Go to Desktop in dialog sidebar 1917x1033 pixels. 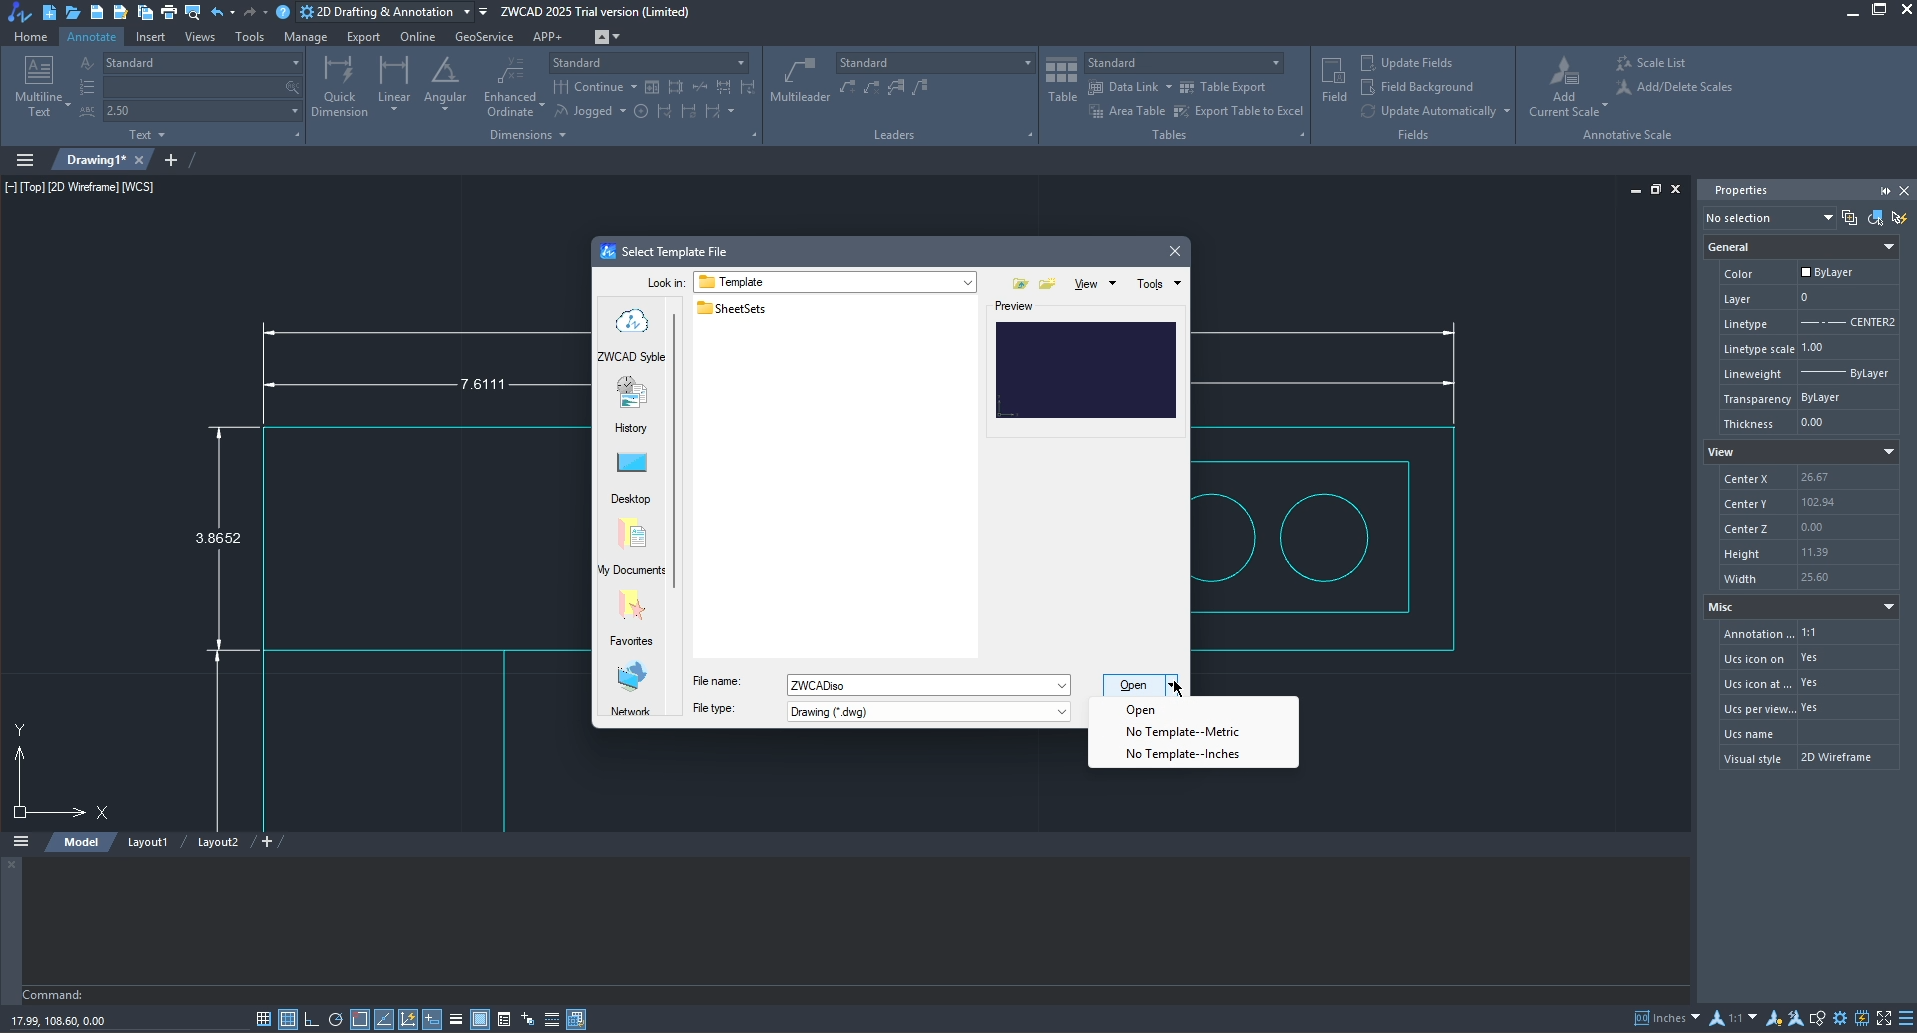(x=631, y=477)
